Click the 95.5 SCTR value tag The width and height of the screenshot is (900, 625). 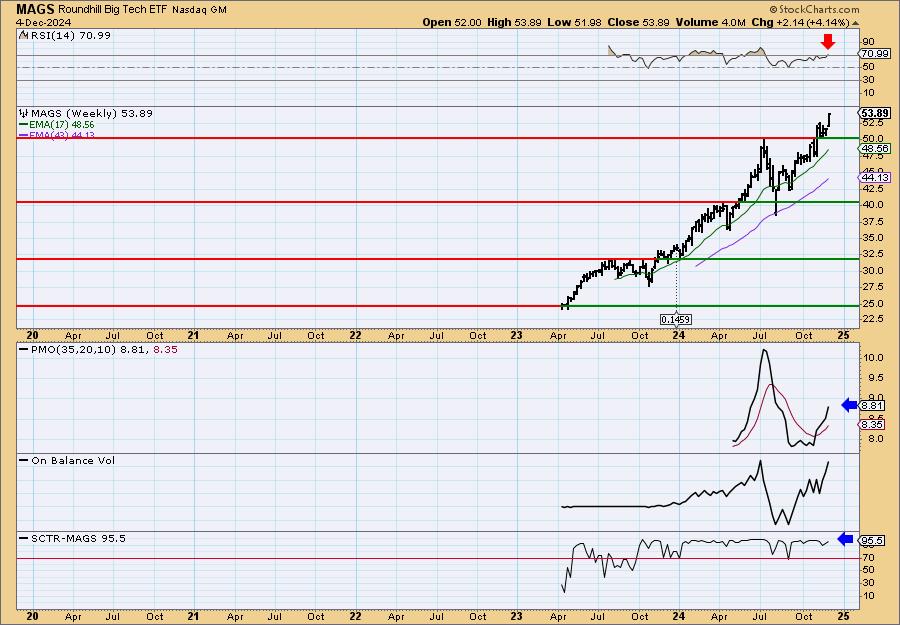tap(873, 541)
